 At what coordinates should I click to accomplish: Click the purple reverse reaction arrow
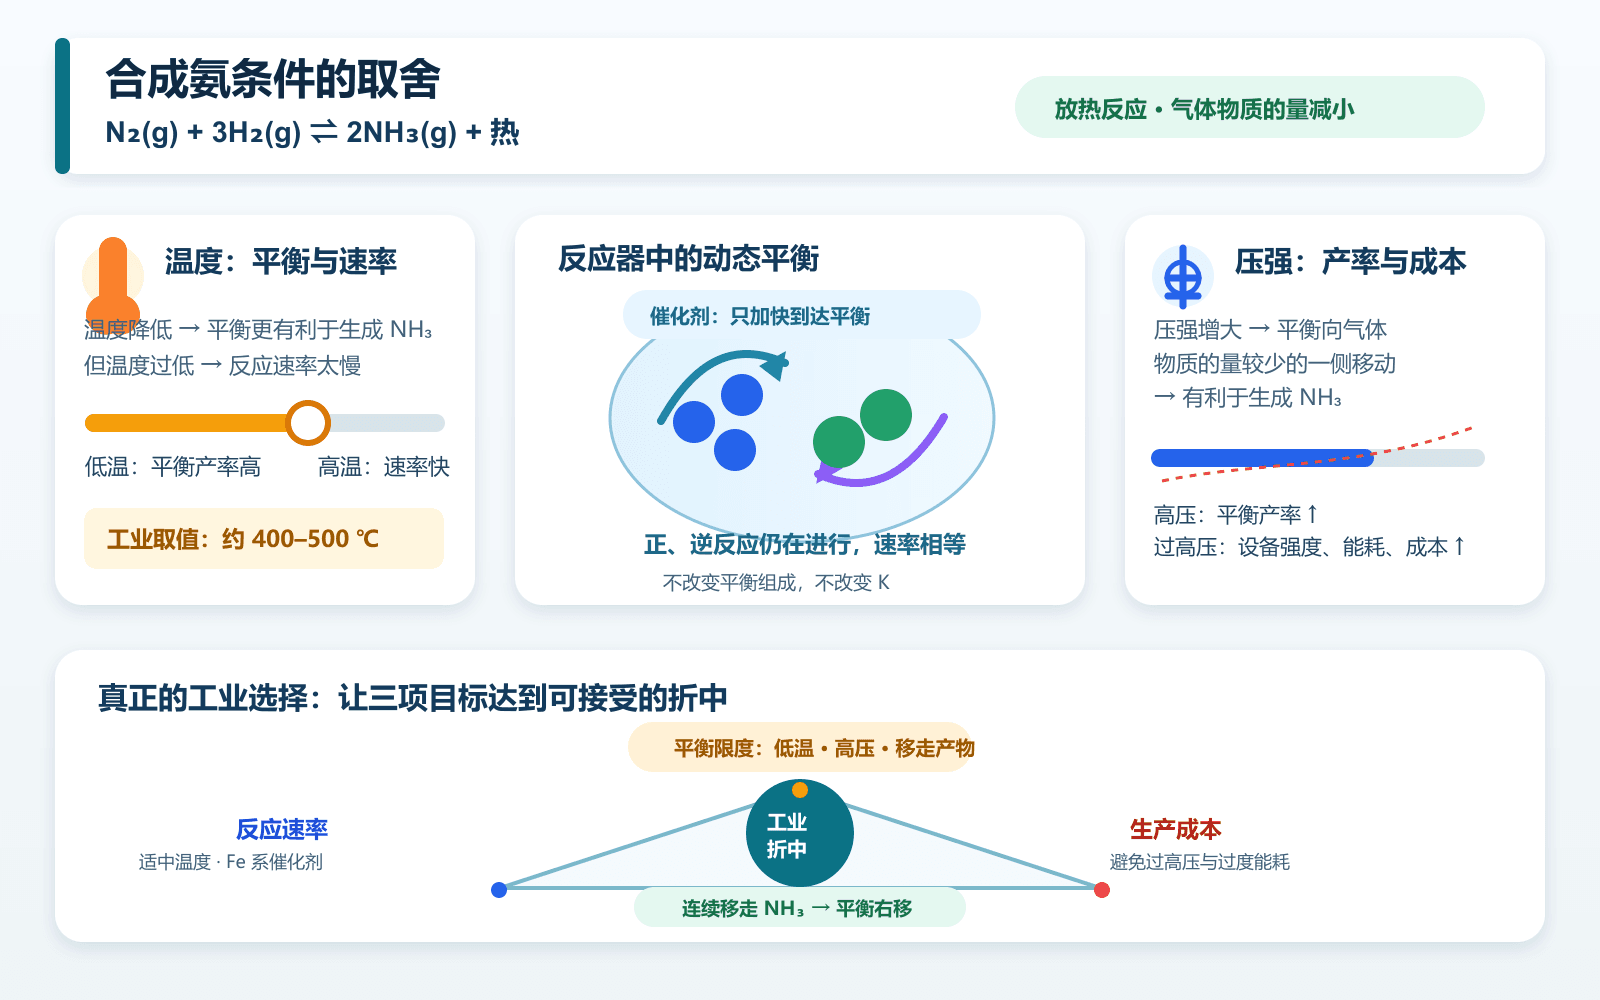coord(881,451)
